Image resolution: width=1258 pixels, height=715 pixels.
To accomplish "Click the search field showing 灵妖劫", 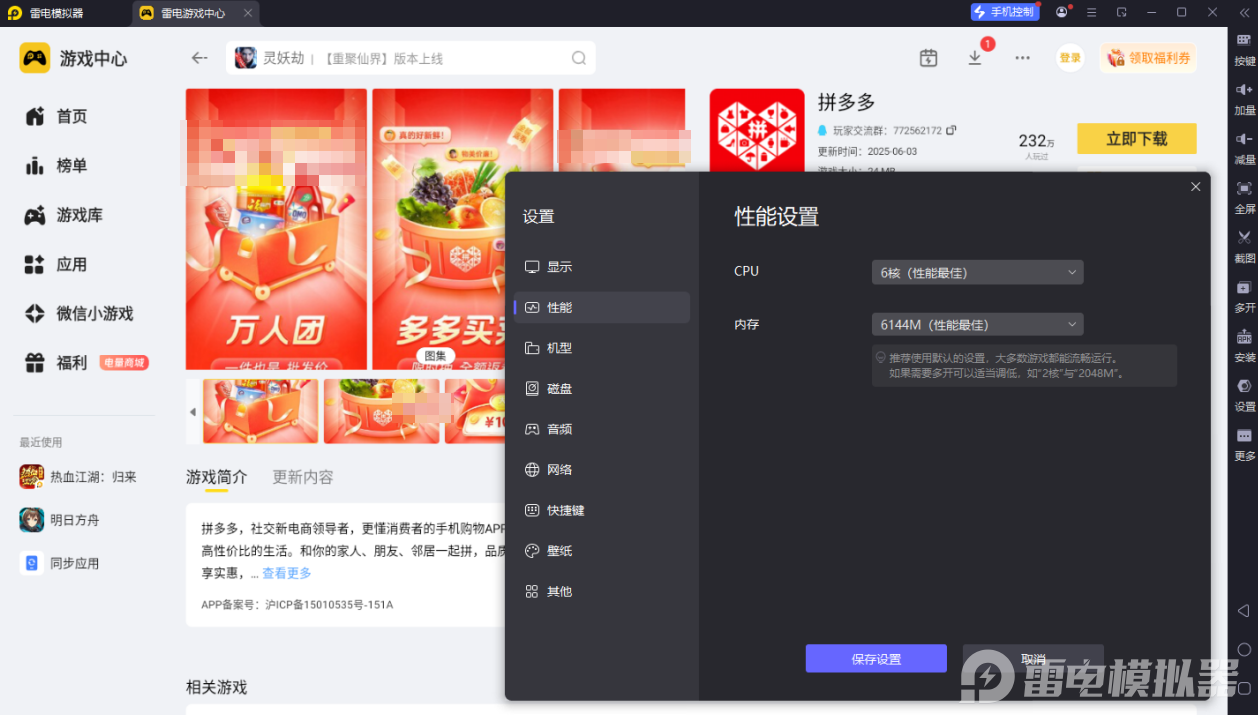I will (410, 58).
